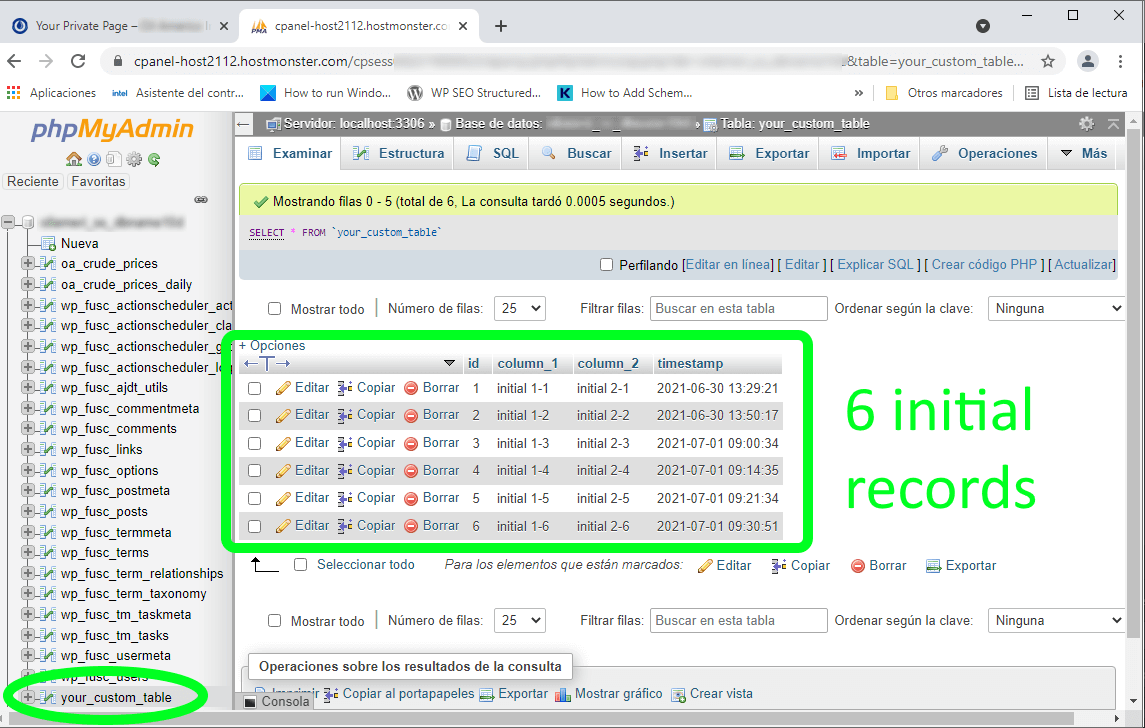1145x728 pixels.
Task: Sort by timestamp column header
Action: (x=690, y=364)
